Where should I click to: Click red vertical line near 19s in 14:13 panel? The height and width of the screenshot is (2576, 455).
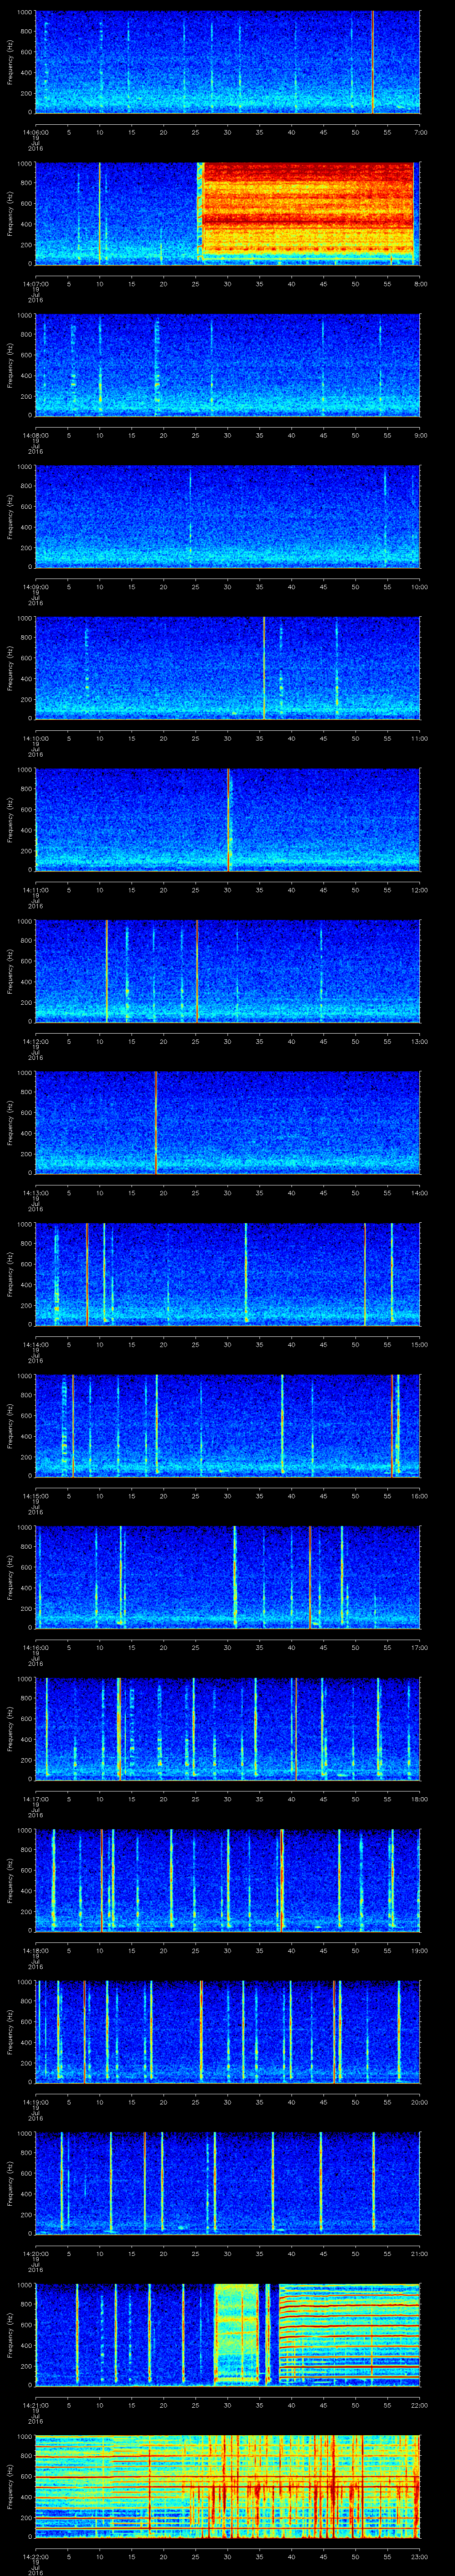(156, 1122)
